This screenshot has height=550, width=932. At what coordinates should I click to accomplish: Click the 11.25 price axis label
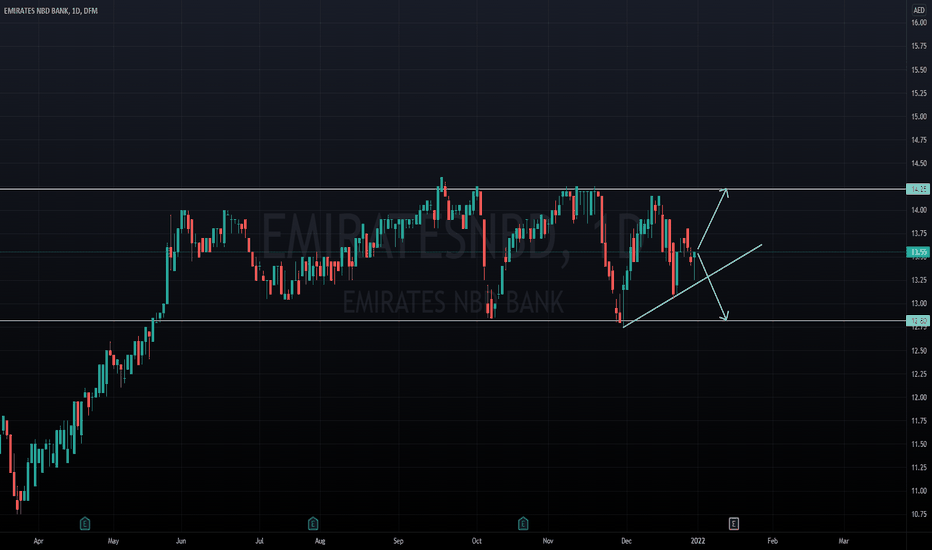tap(919, 467)
